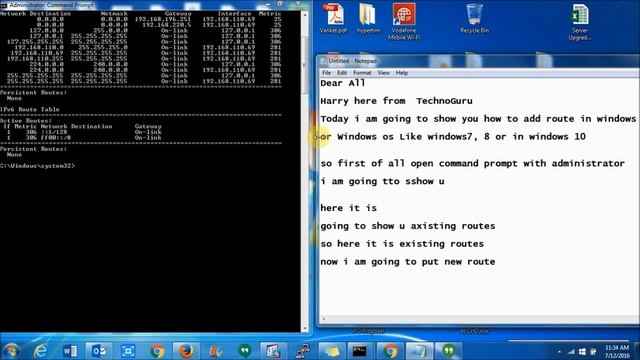The width and height of the screenshot is (640, 360).
Task: Click the network computers icon in taskbar
Action: tap(302, 351)
